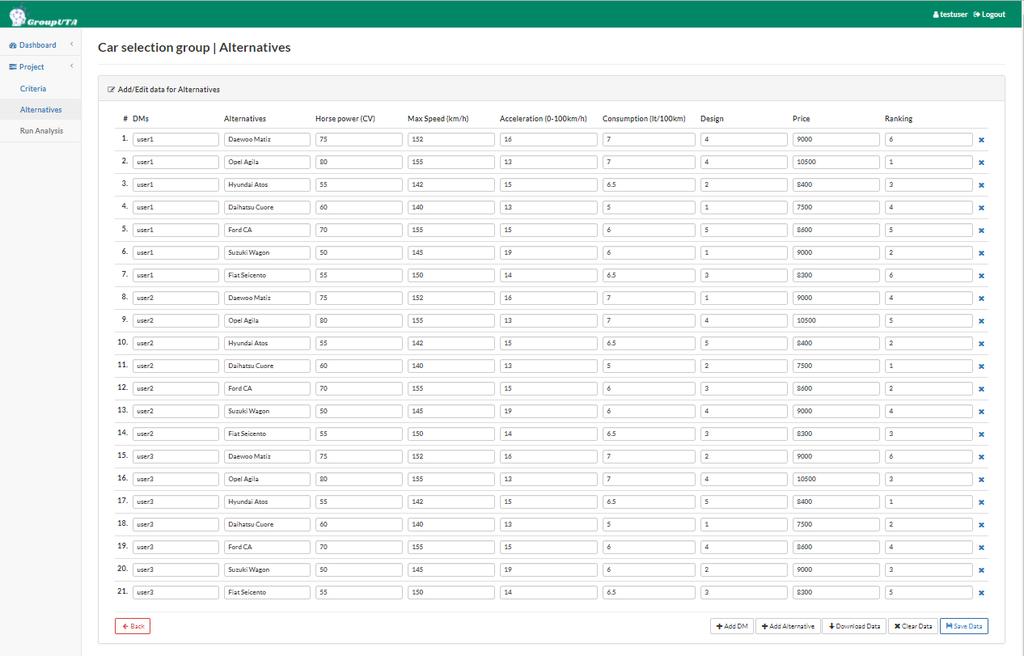The height and width of the screenshot is (656, 1024).
Task: Edit DMs field in row 1
Action: pyautogui.click(x=176, y=139)
